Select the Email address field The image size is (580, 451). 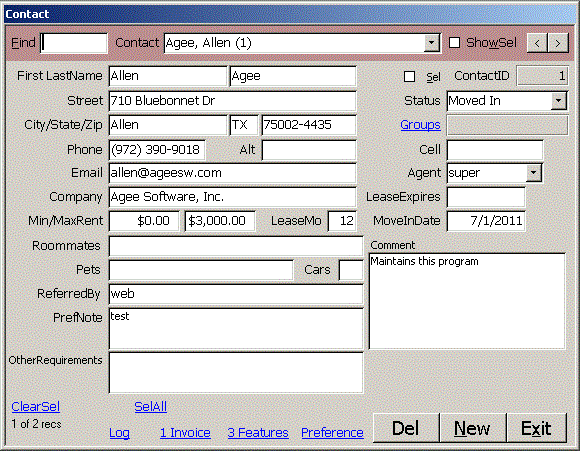click(233, 173)
